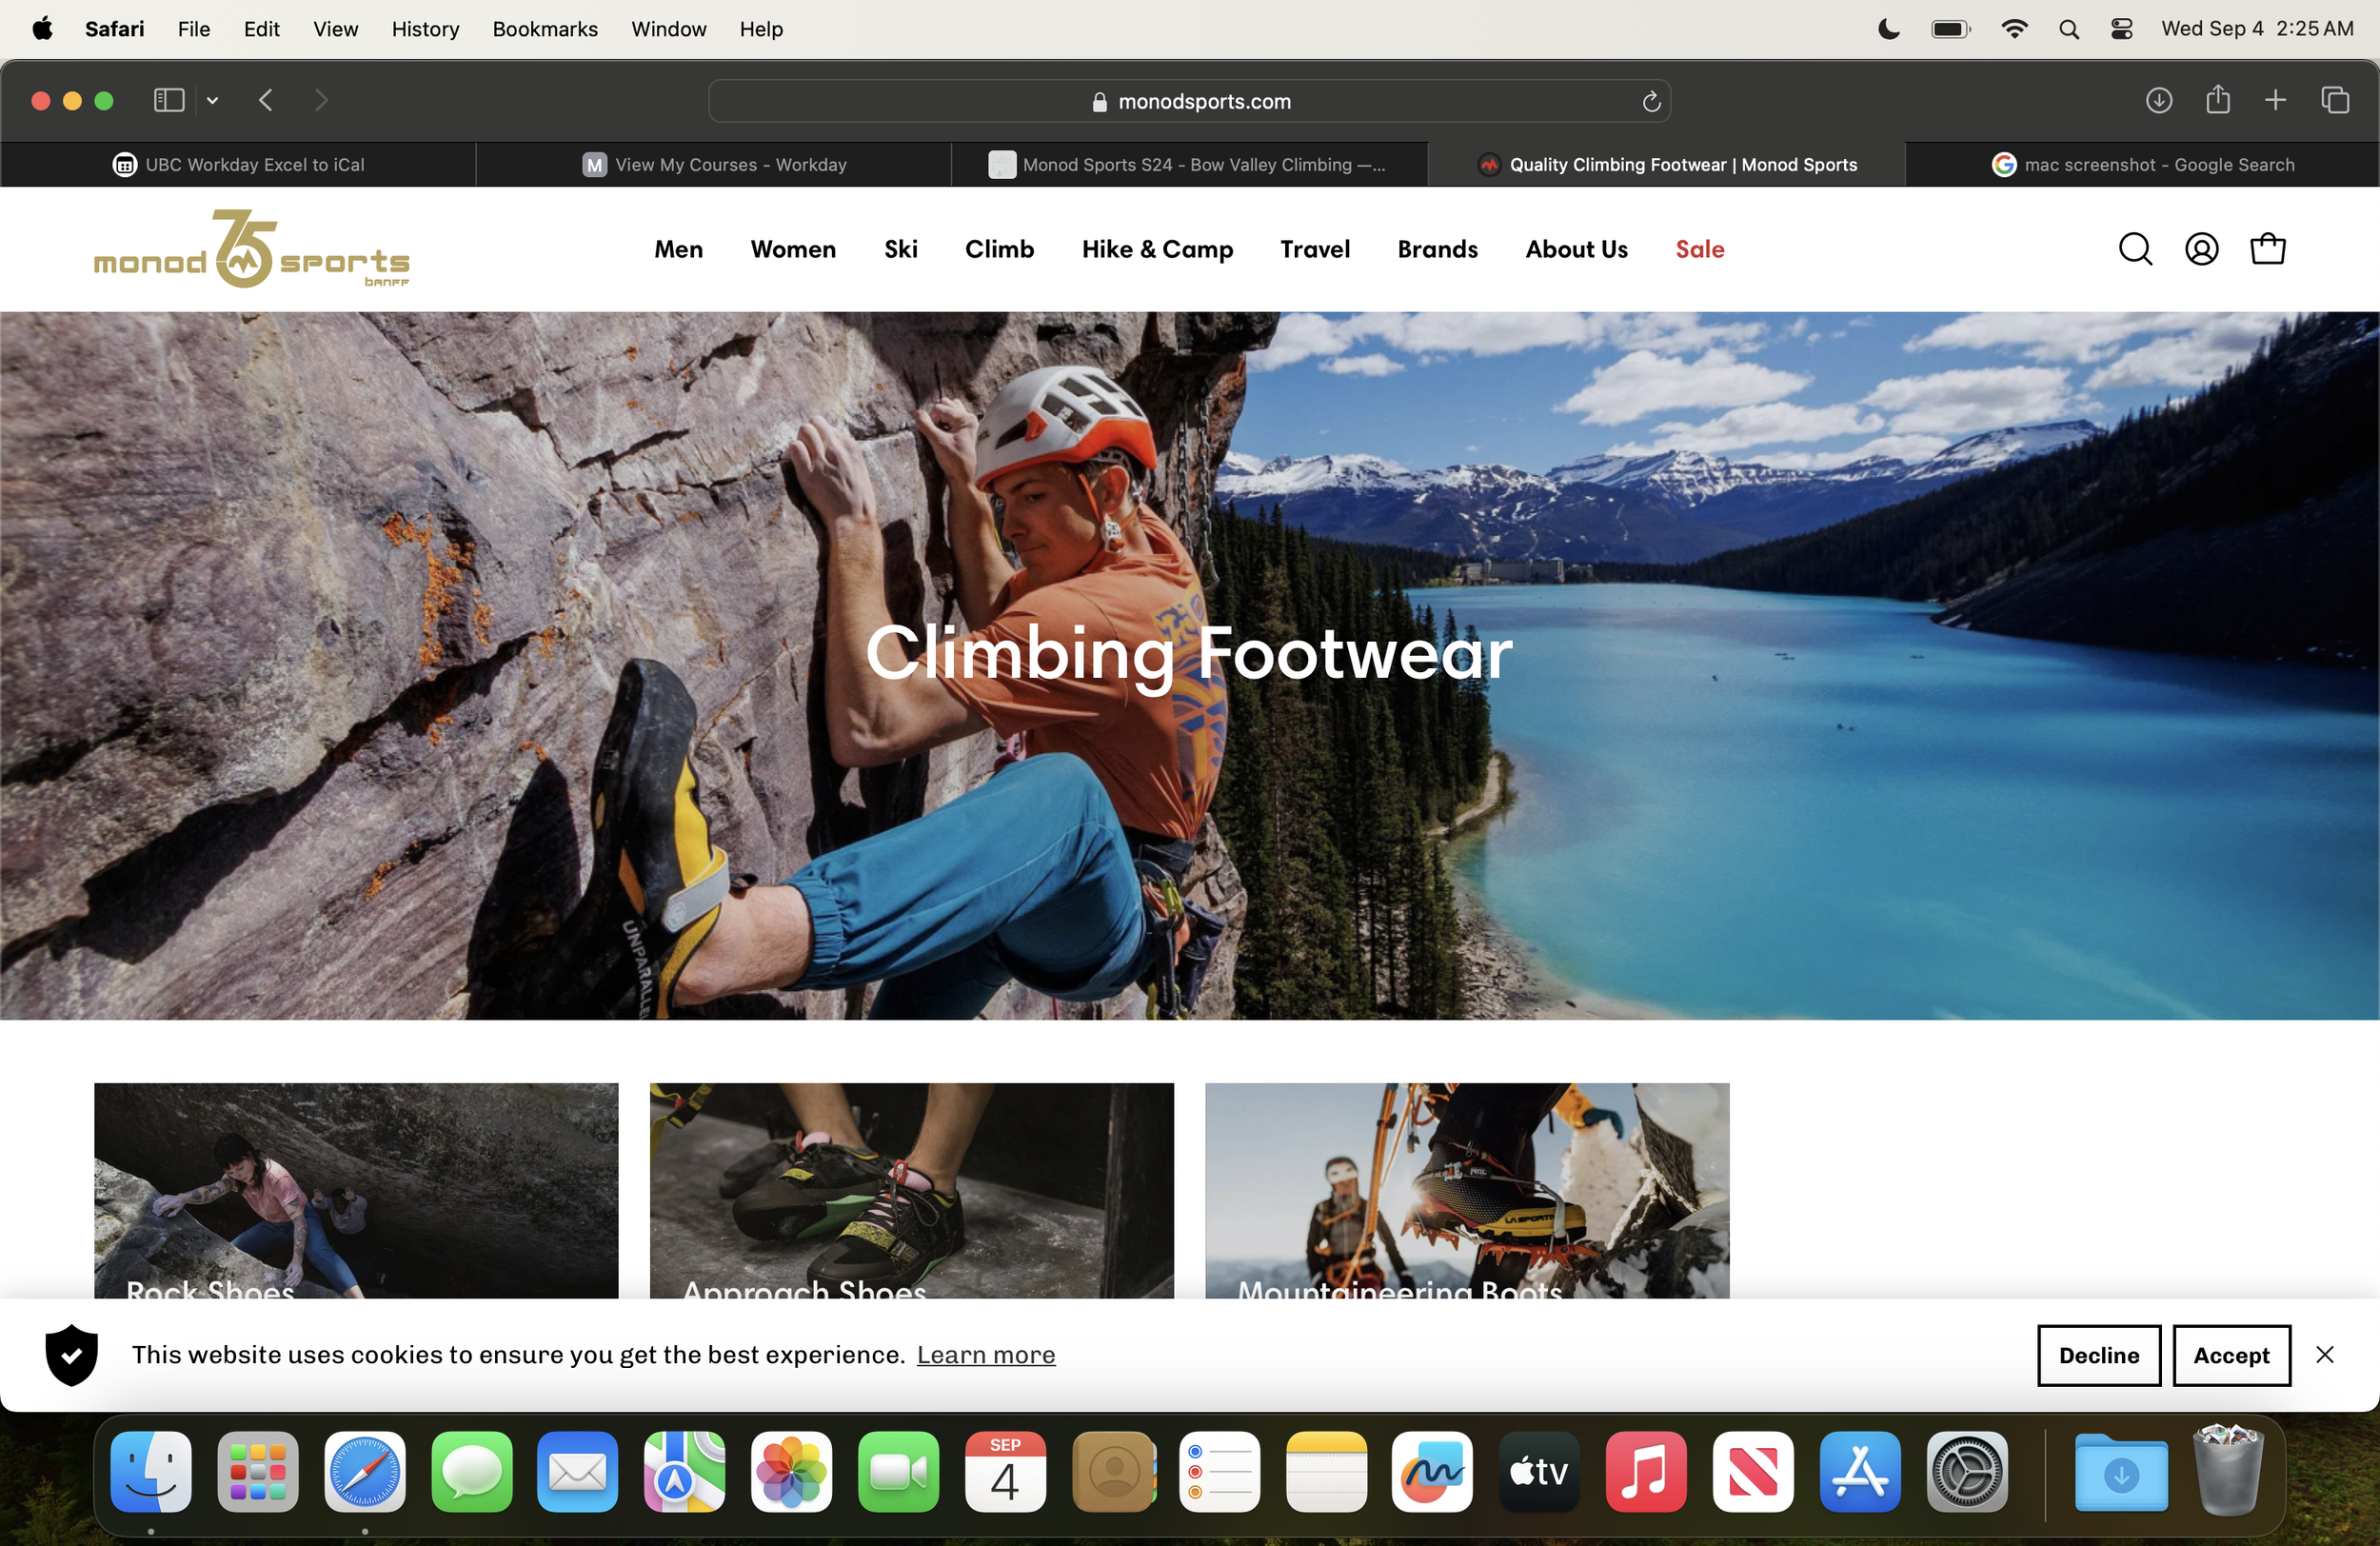Click the Learn more cookie link

(x=985, y=1355)
